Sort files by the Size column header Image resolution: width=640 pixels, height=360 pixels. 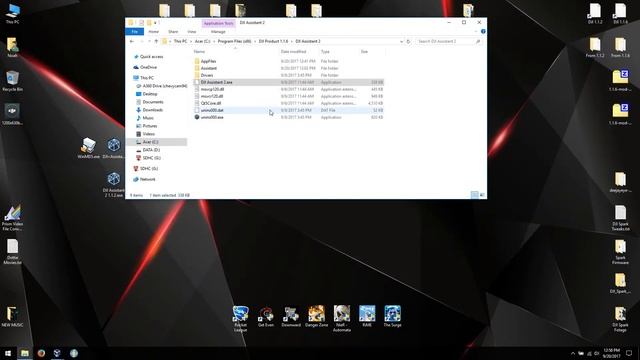point(364,52)
